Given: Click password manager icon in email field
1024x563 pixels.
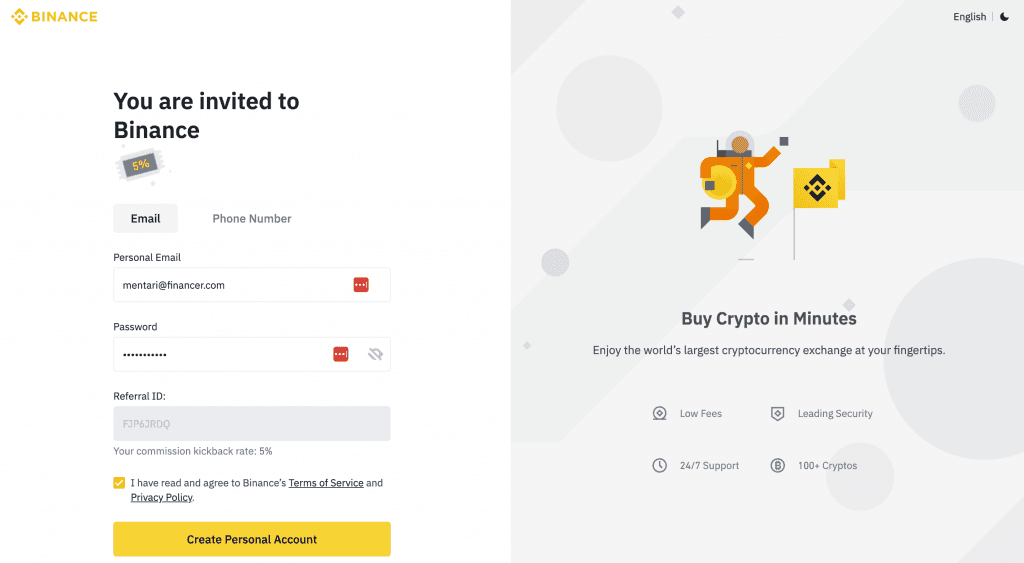Looking at the screenshot, I should click(361, 285).
